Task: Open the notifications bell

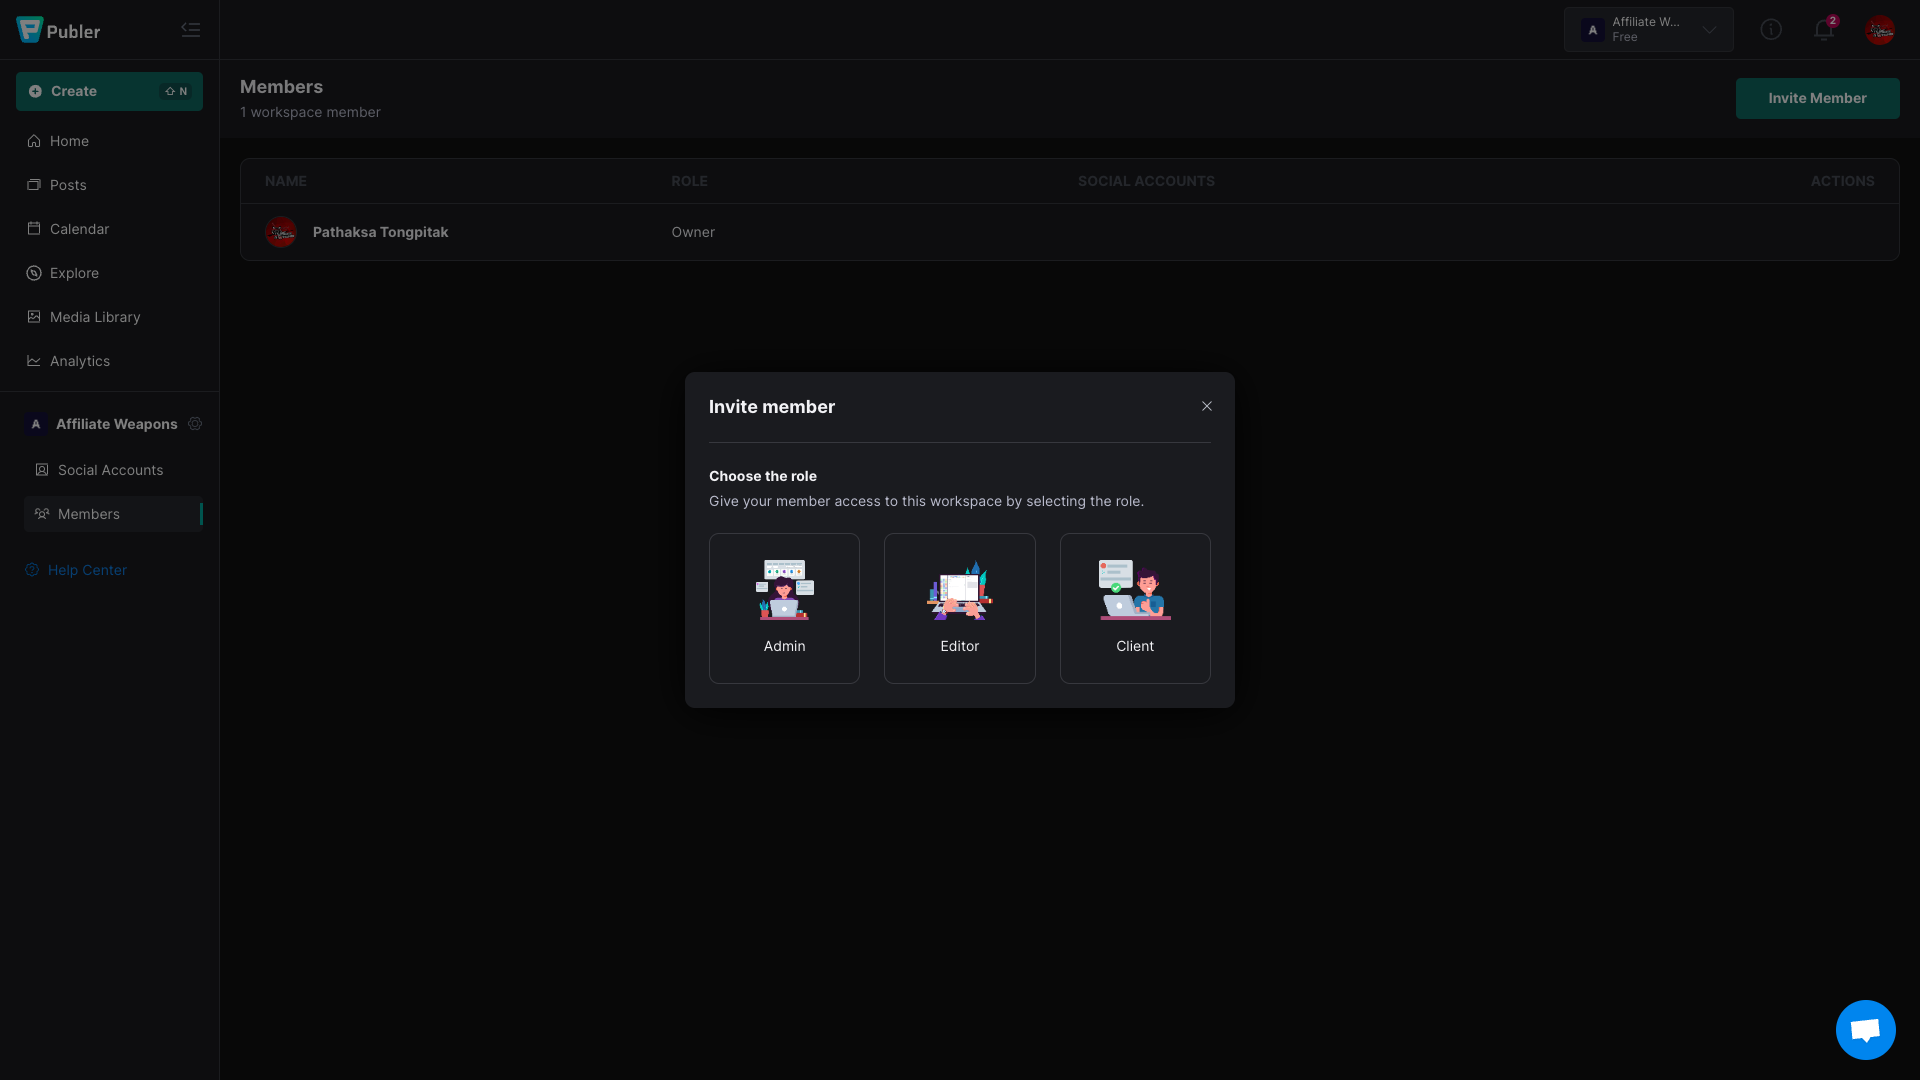Action: click(1823, 30)
